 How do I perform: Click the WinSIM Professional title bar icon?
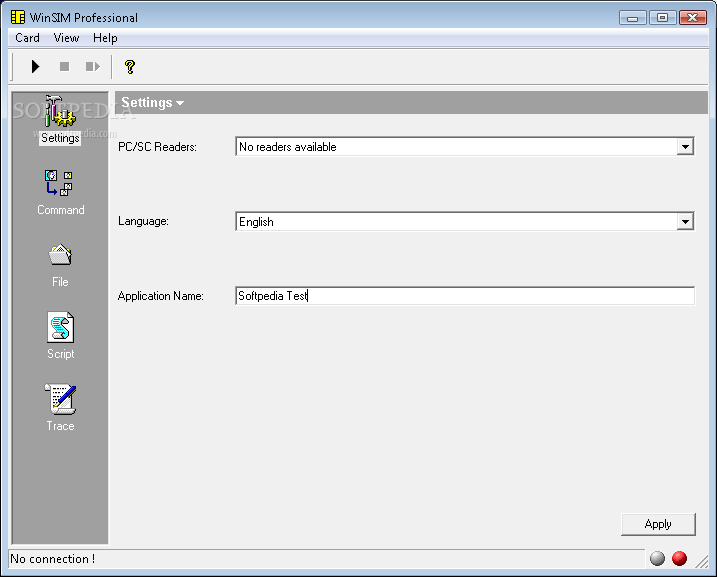18,17
